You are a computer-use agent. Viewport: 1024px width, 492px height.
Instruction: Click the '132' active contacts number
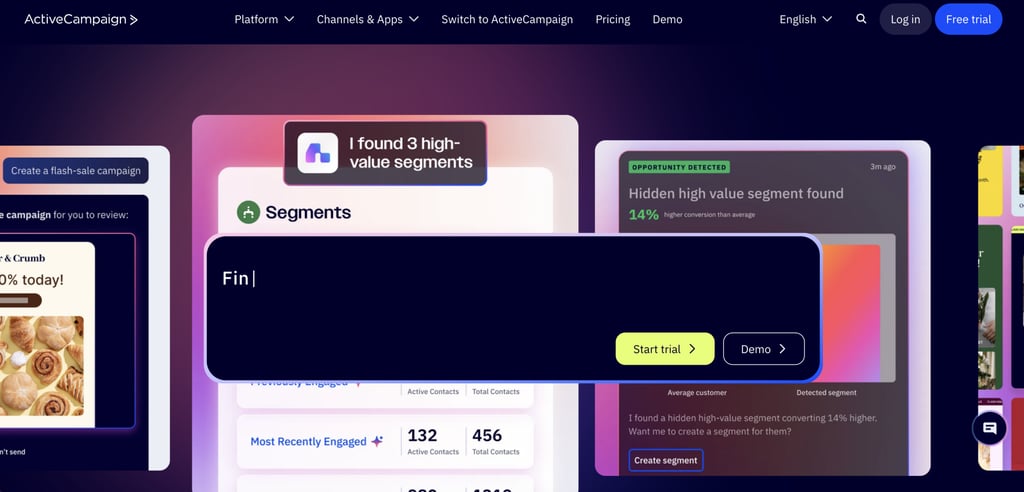pos(423,435)
